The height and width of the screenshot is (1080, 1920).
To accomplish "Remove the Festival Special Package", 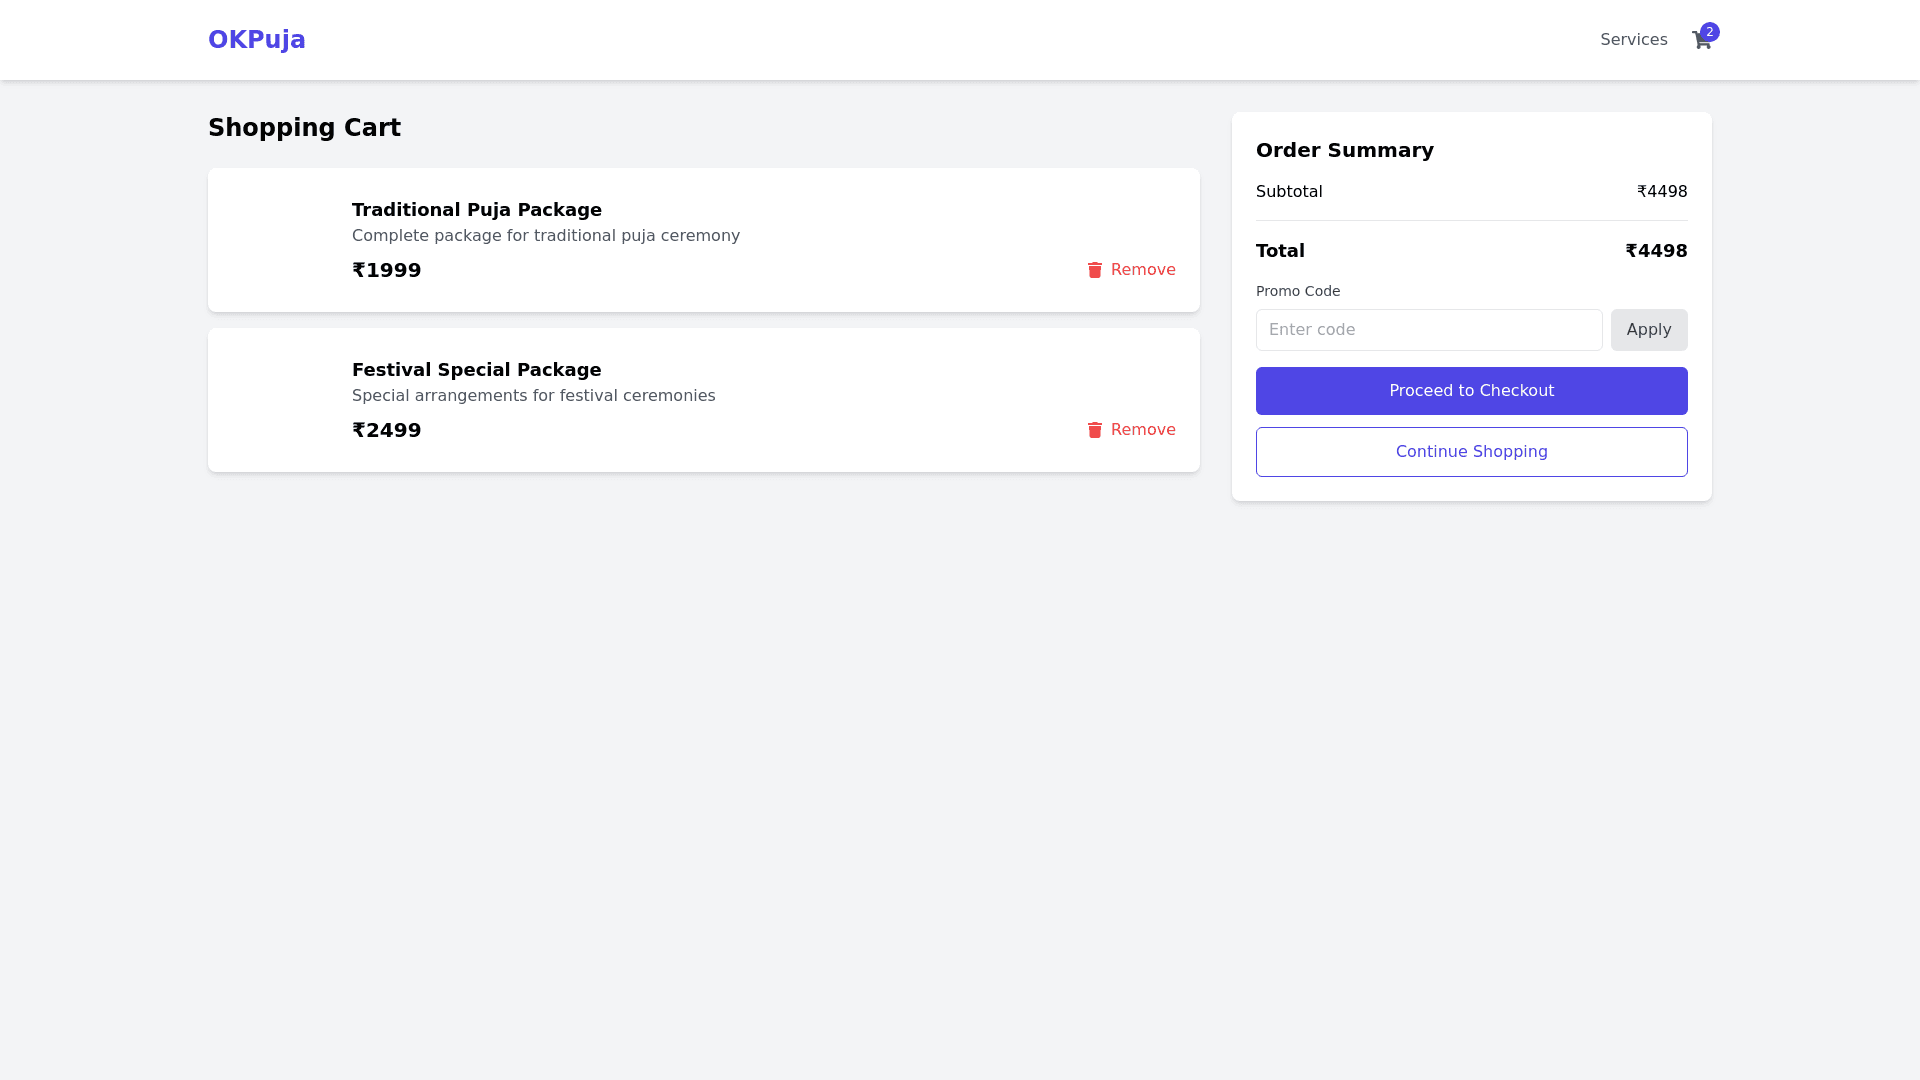I will click(x=1142, y=430).
